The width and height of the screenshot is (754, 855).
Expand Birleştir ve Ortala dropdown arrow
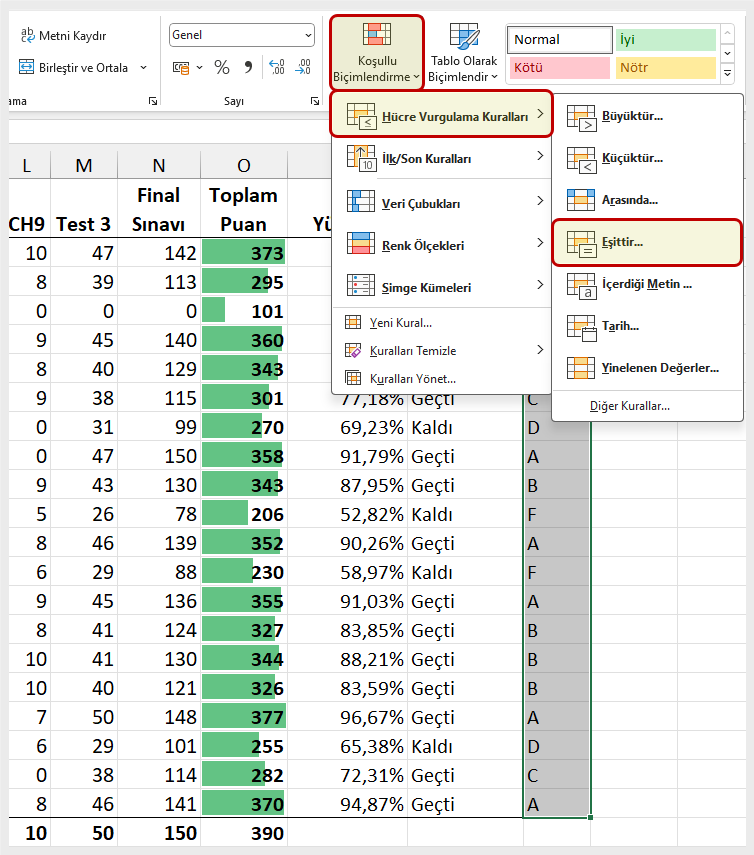tap(143, 68)
